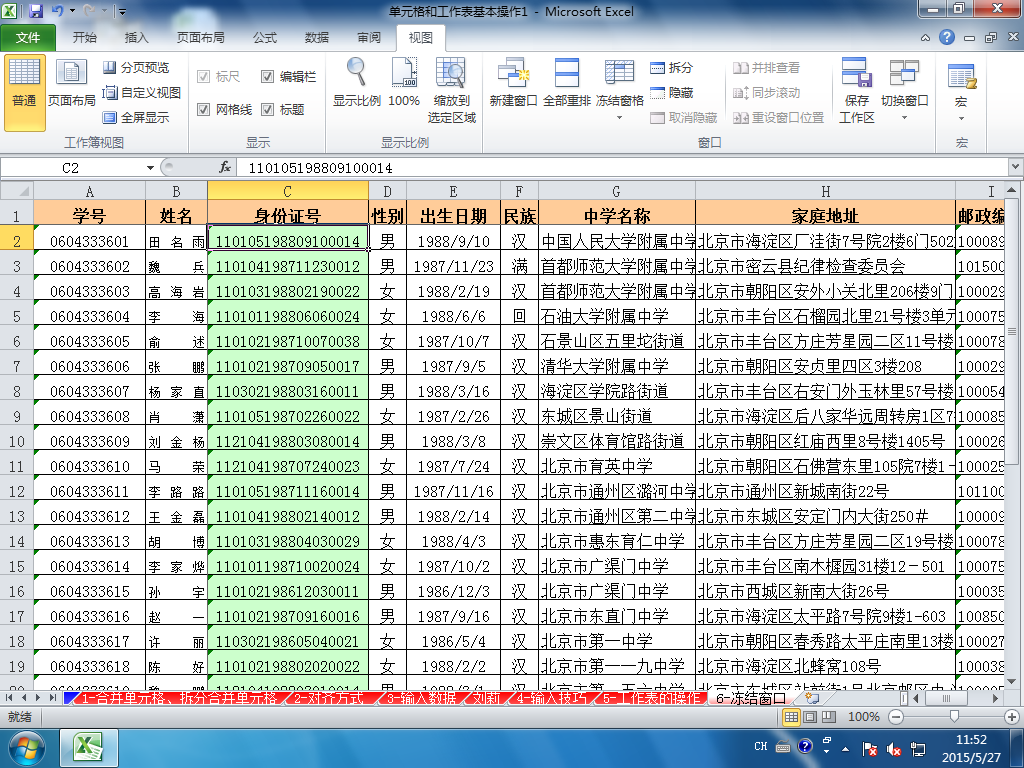Switch to the Page Layout (页面布局) ribbon tab
This screenshot has width=1024, height=768.
pyautogui.click(x=200, y=38)
